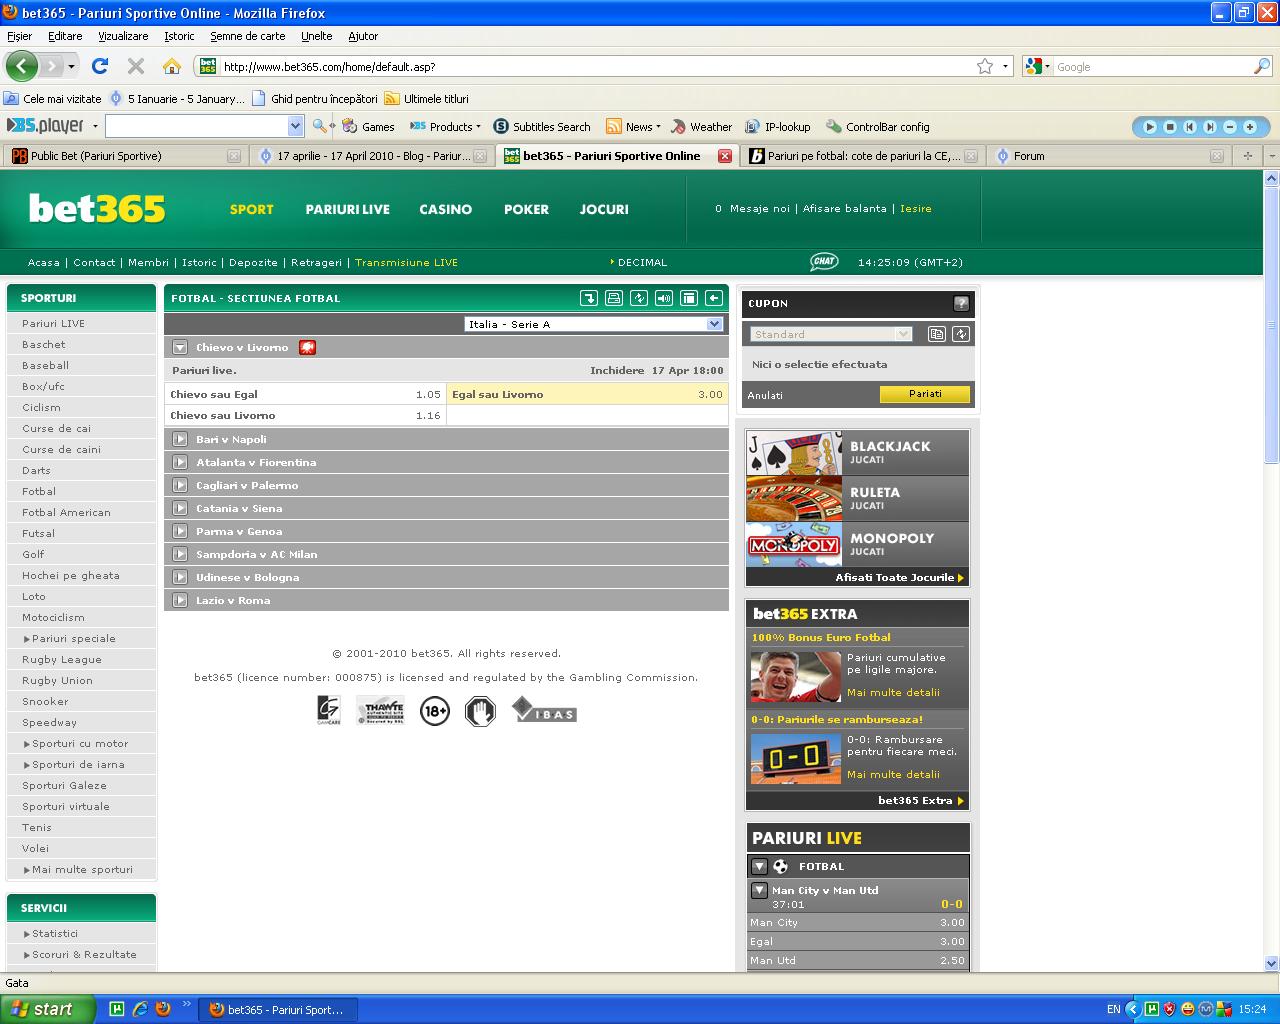
Task: Click the BS.Player stop button
Action: pyautogui.click(x=1170, y=127)
